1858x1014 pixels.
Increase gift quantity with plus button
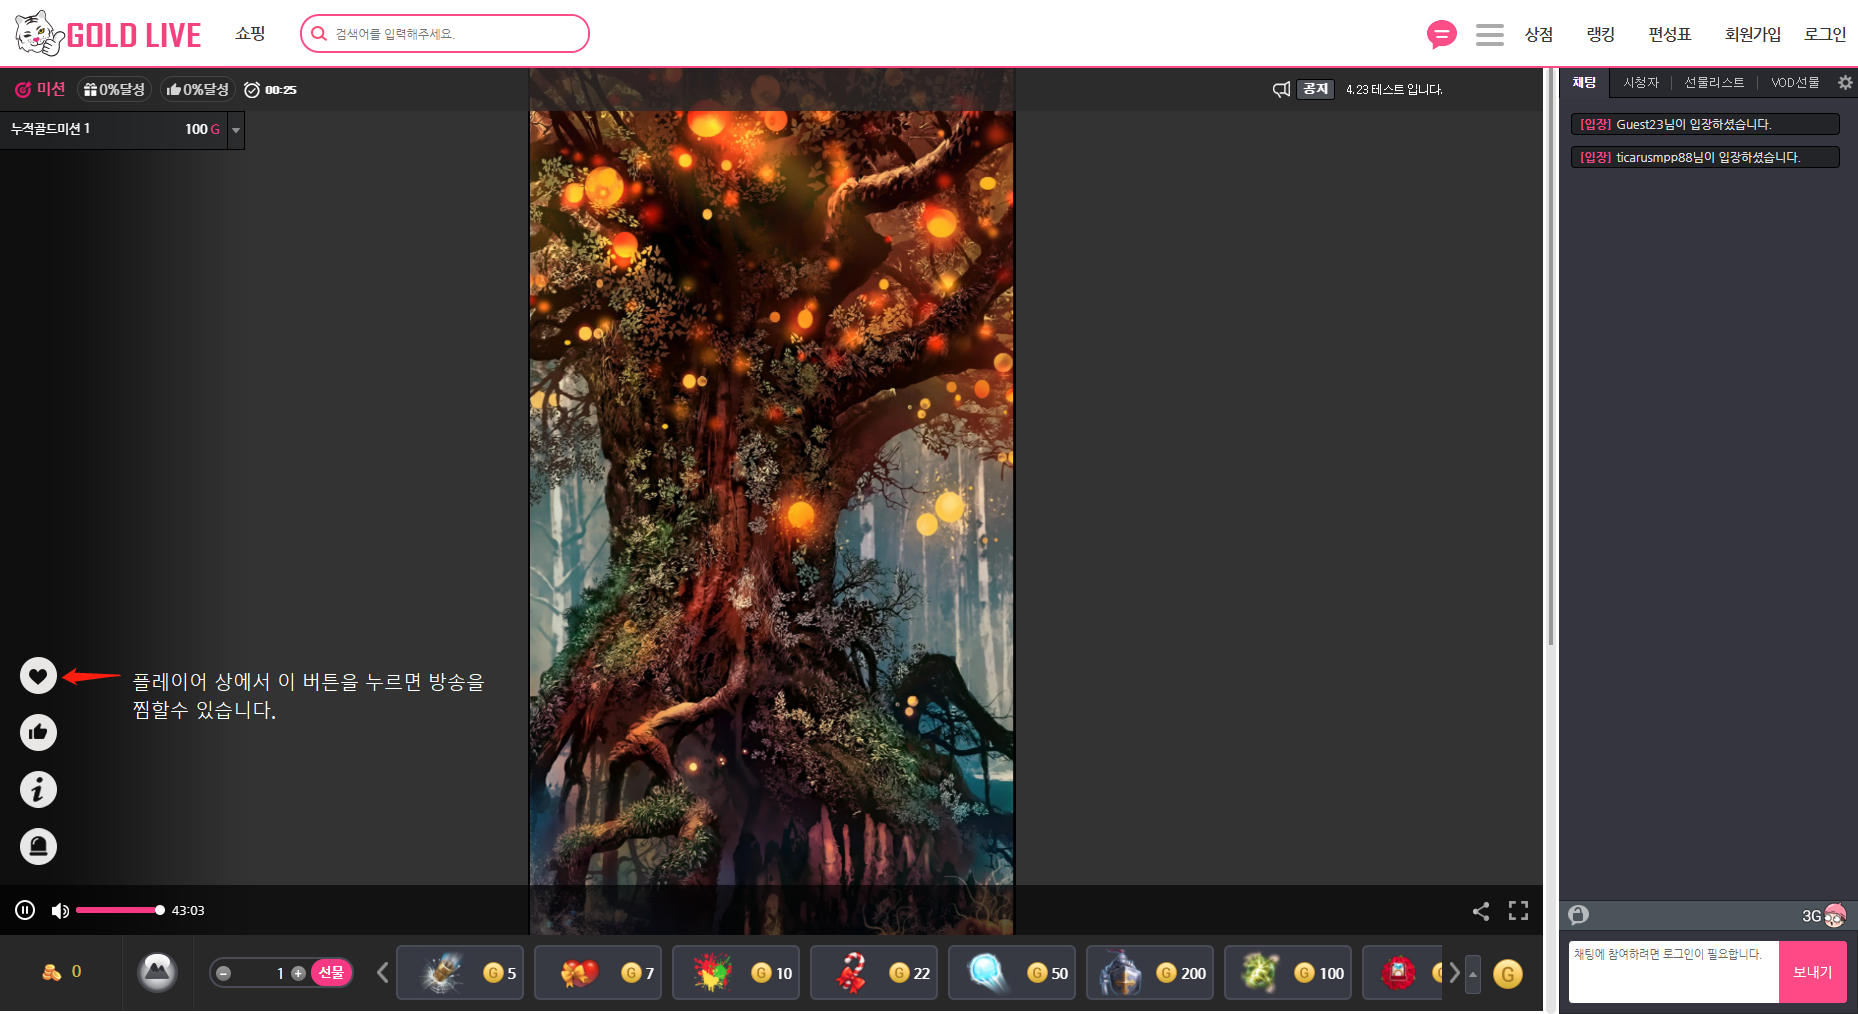click(x=298, y=973)
